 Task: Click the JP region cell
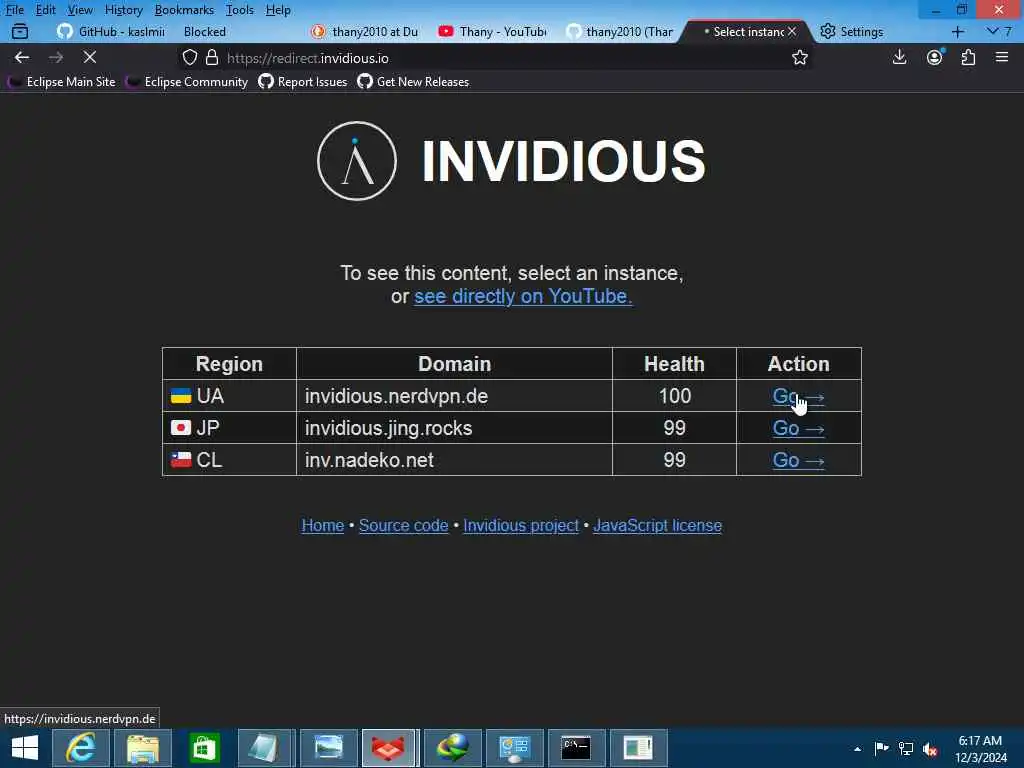[x=229, y=428]
